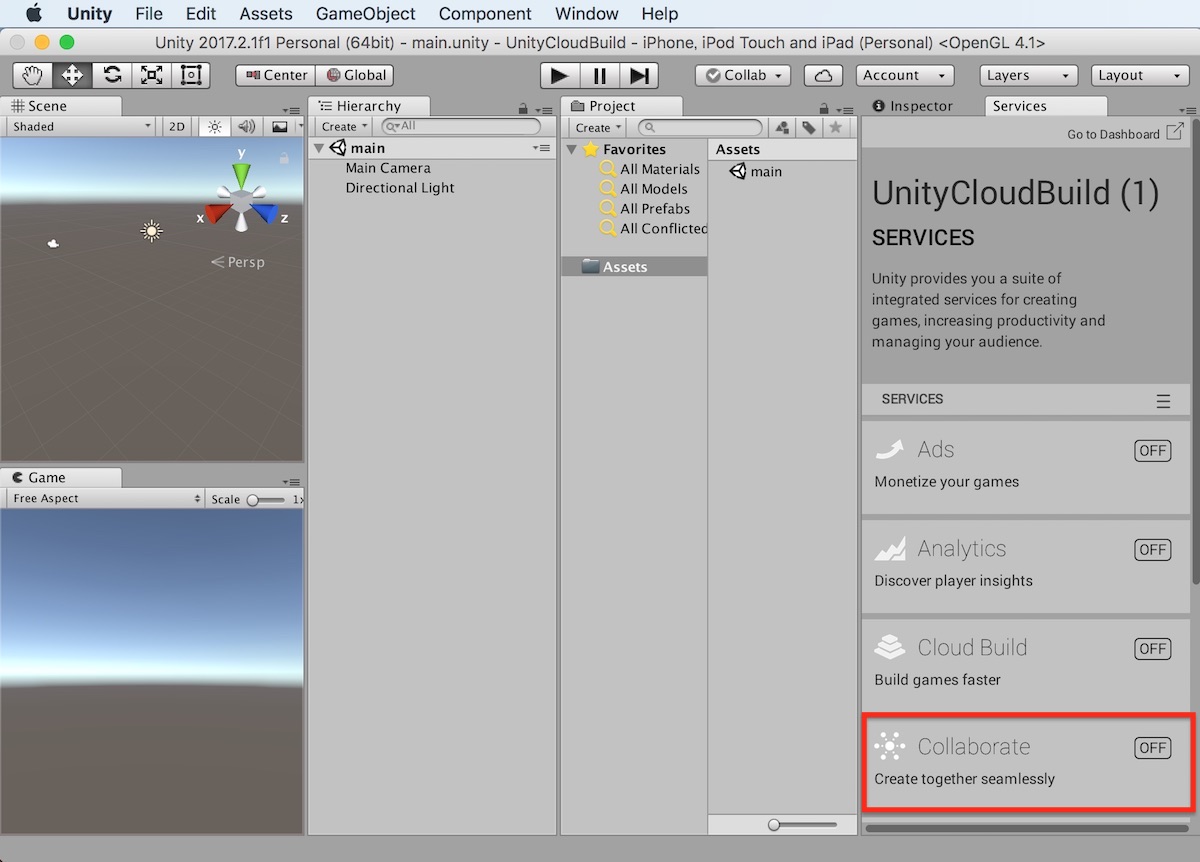1200x862 pixels.
Task: Click the Project search field
Action: pos(700,127)
